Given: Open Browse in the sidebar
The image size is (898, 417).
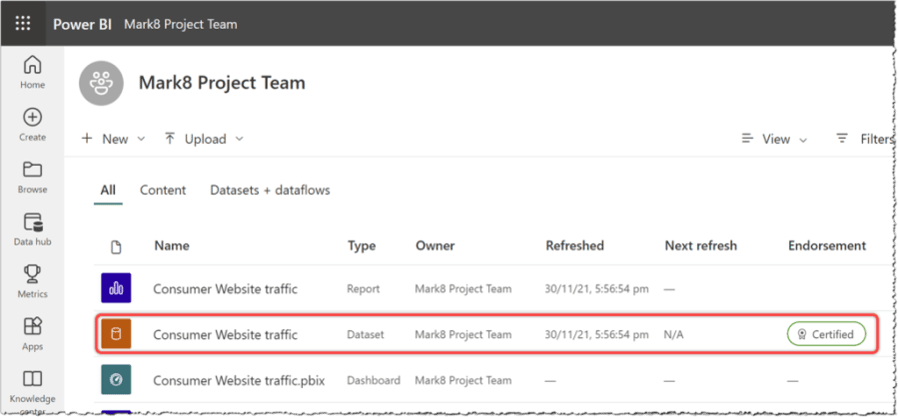Looking at the screenshot, I should coord(33,178).
